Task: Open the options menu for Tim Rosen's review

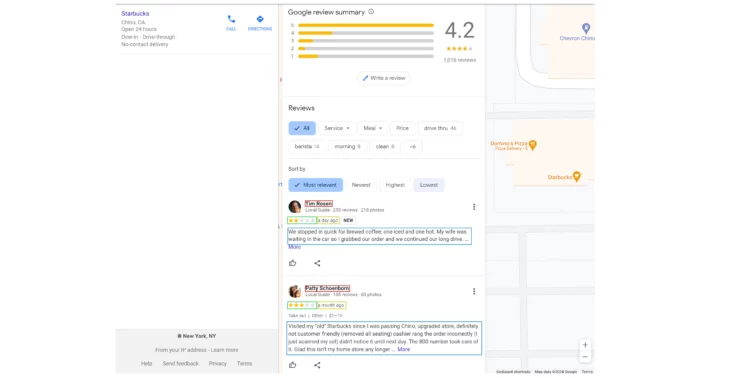Action: coord(474,207)
